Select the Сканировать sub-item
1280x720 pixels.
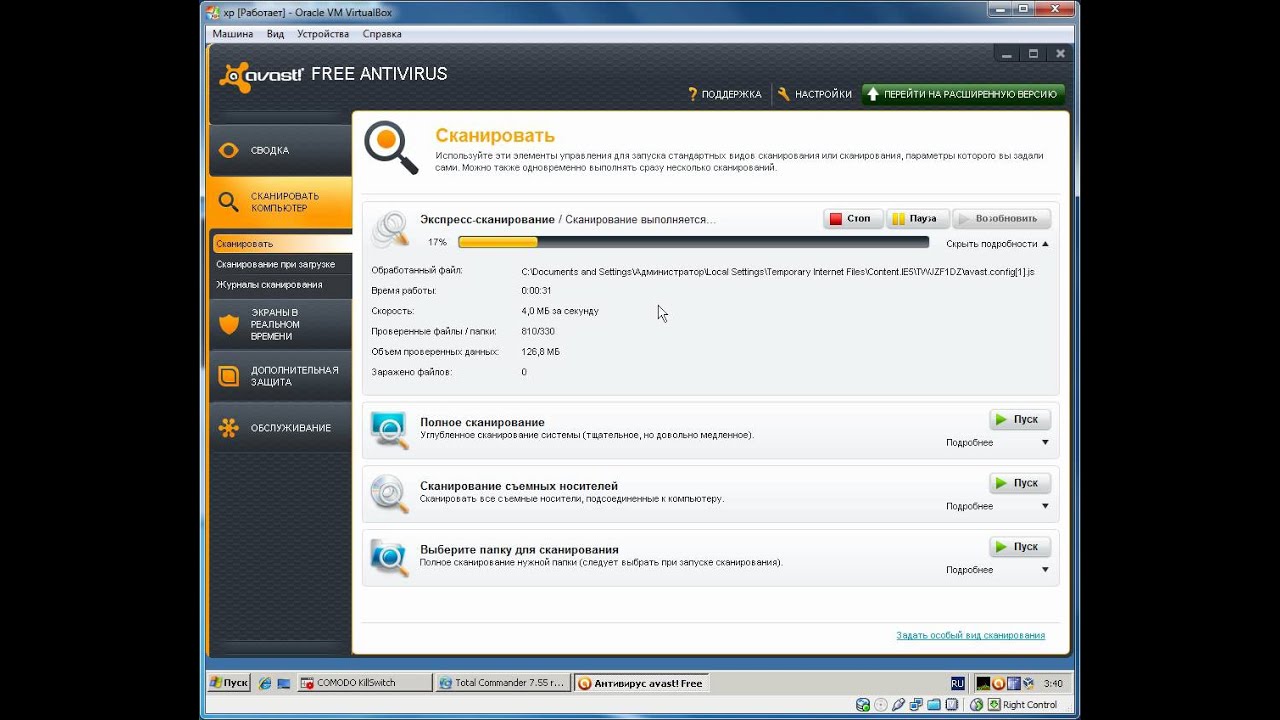coord(281,244)
